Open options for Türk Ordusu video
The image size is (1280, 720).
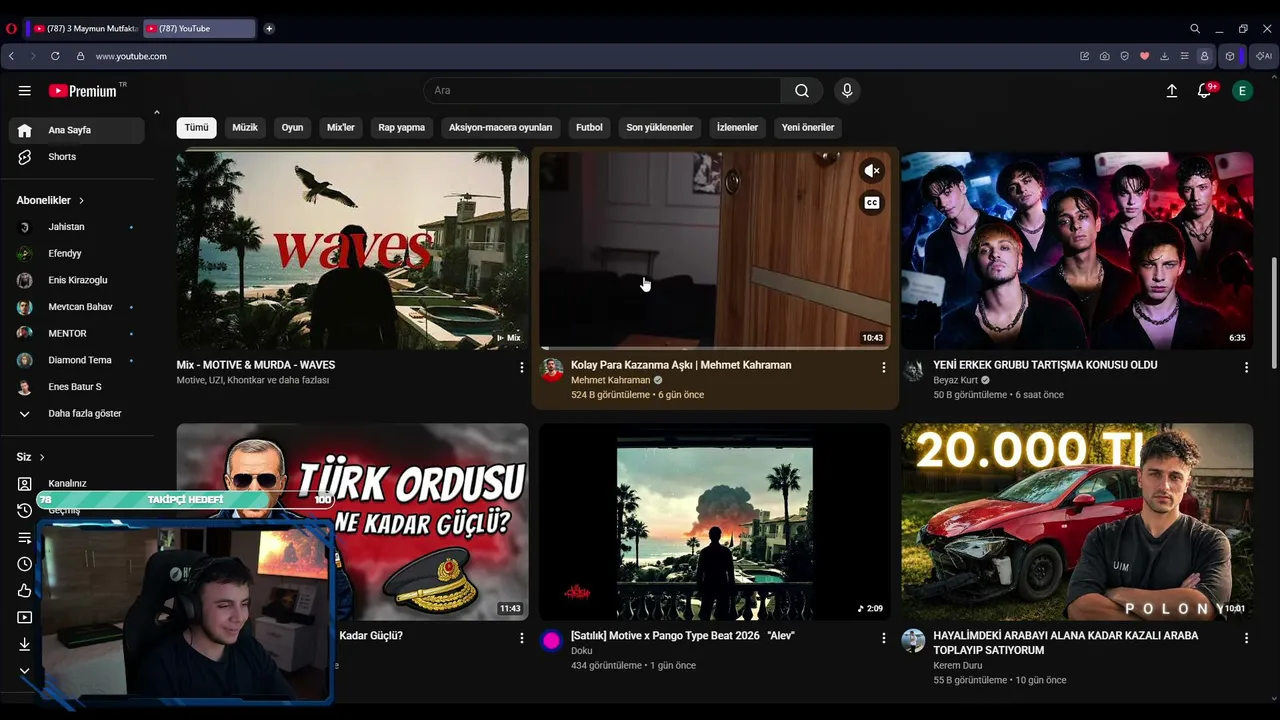[x=521, y=638]
